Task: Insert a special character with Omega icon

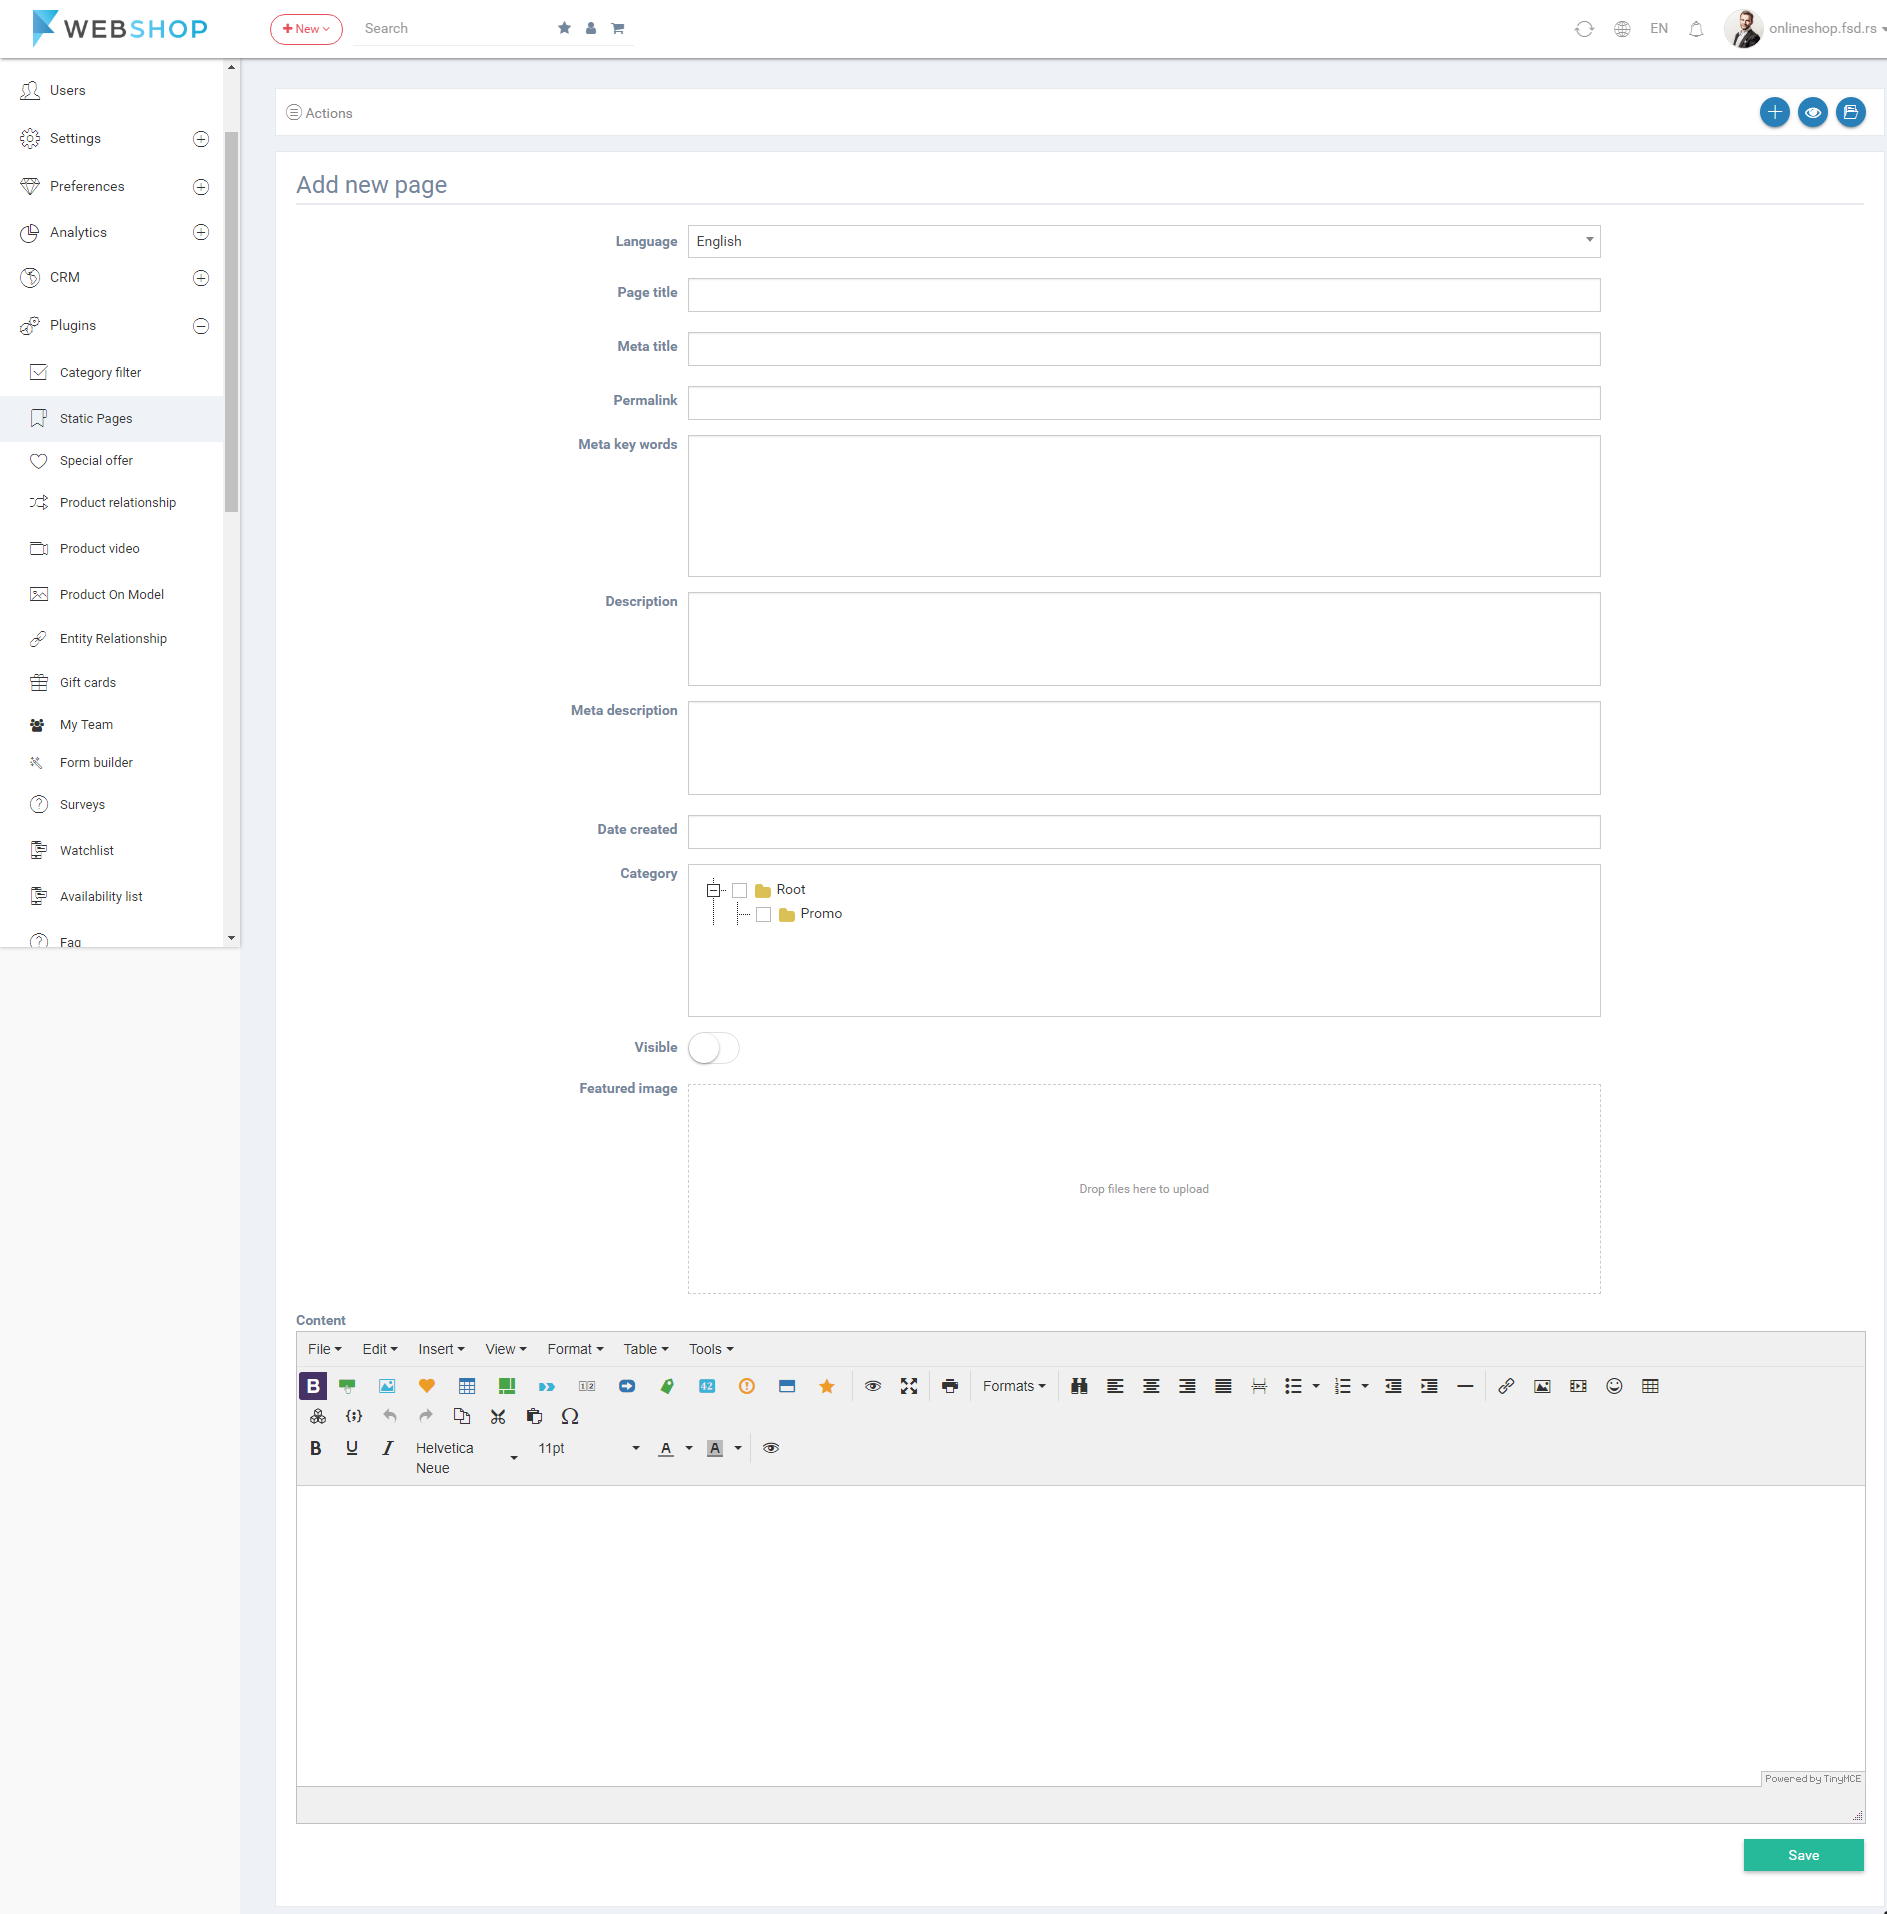Action: [570, 1416]
